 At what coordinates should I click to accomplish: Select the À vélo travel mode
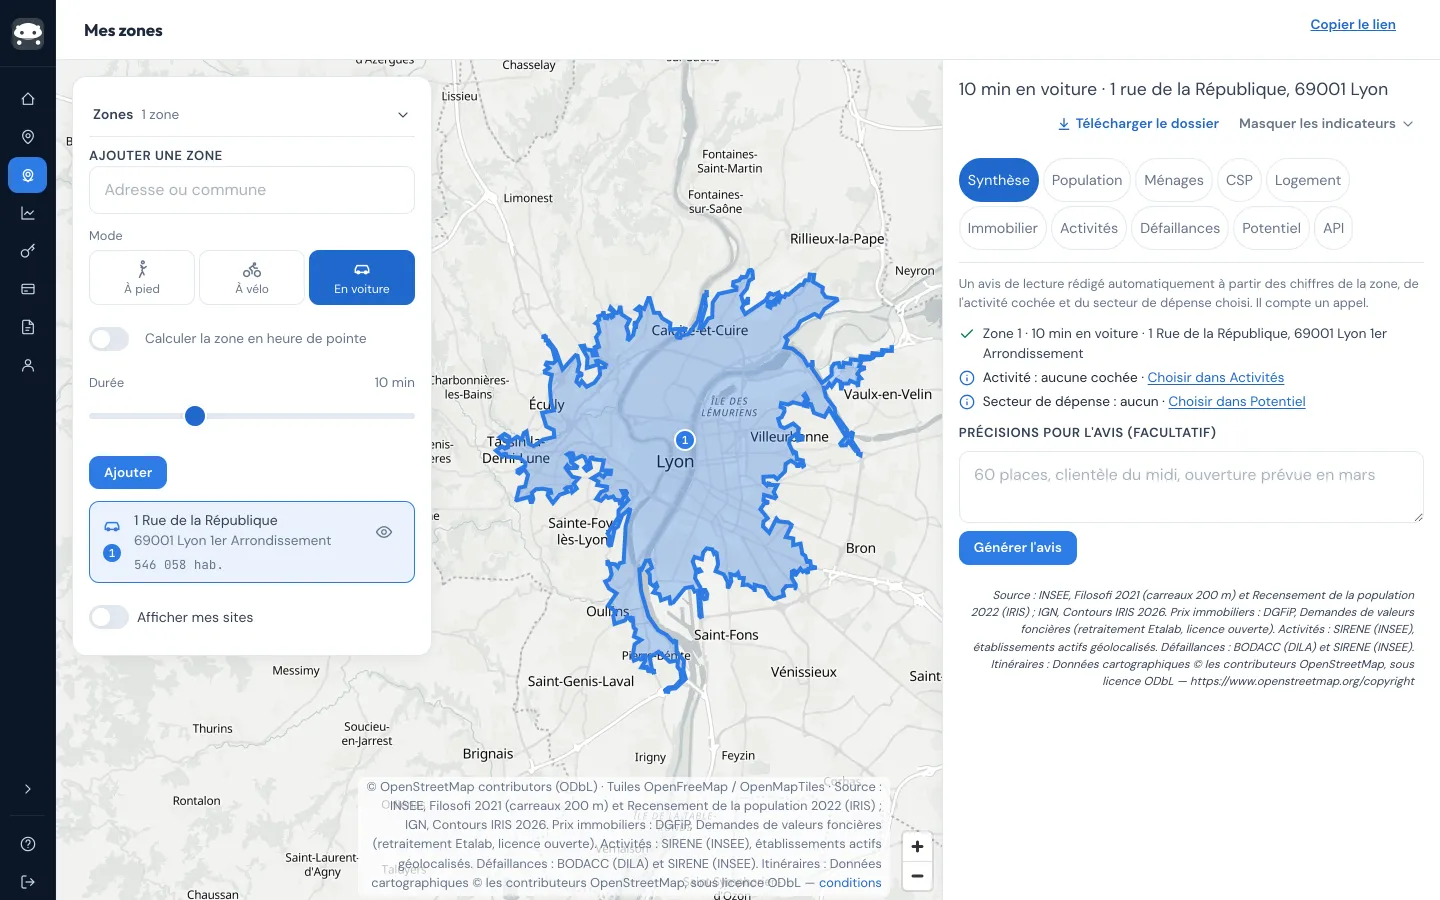252,277
